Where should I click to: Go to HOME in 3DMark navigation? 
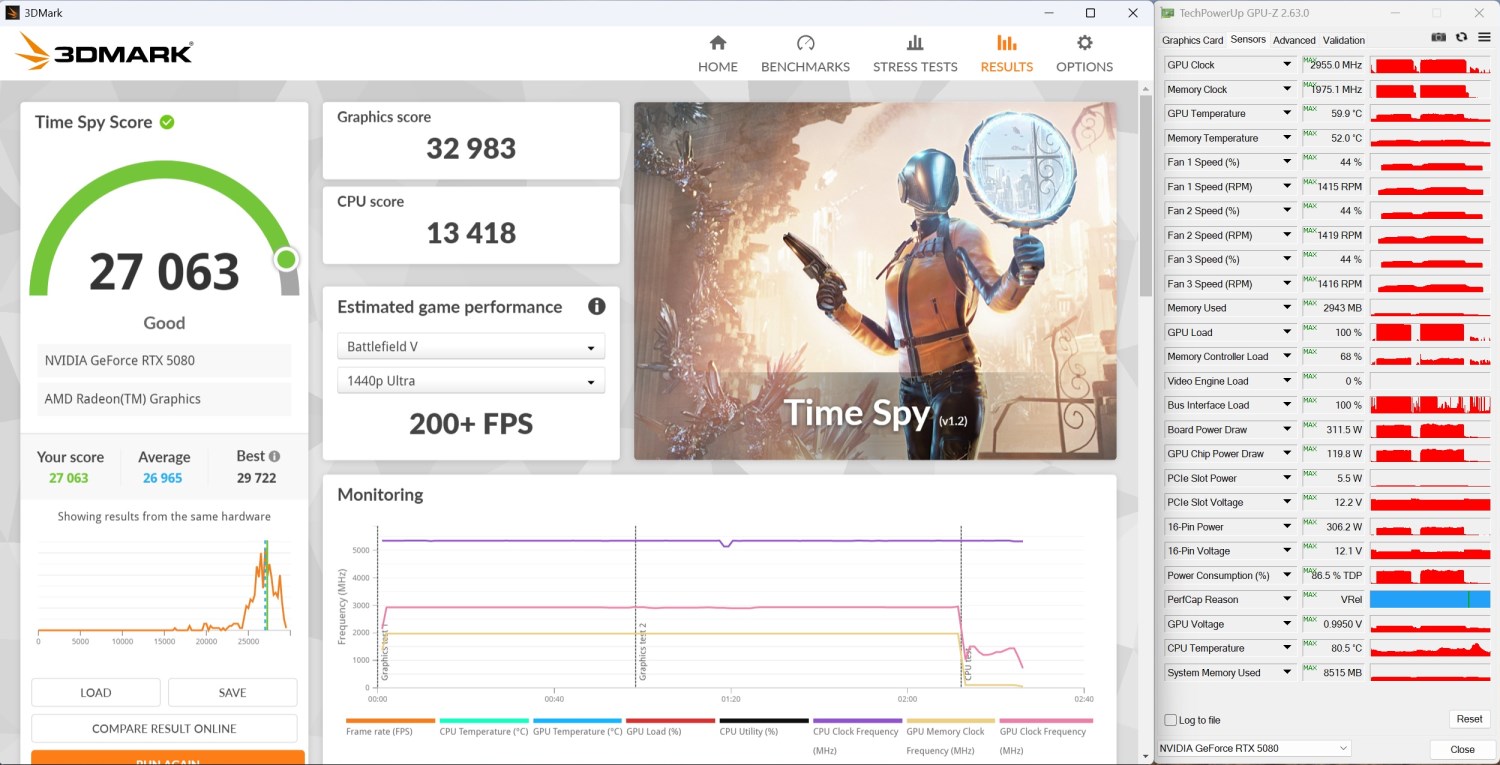(x=718, y=54)
